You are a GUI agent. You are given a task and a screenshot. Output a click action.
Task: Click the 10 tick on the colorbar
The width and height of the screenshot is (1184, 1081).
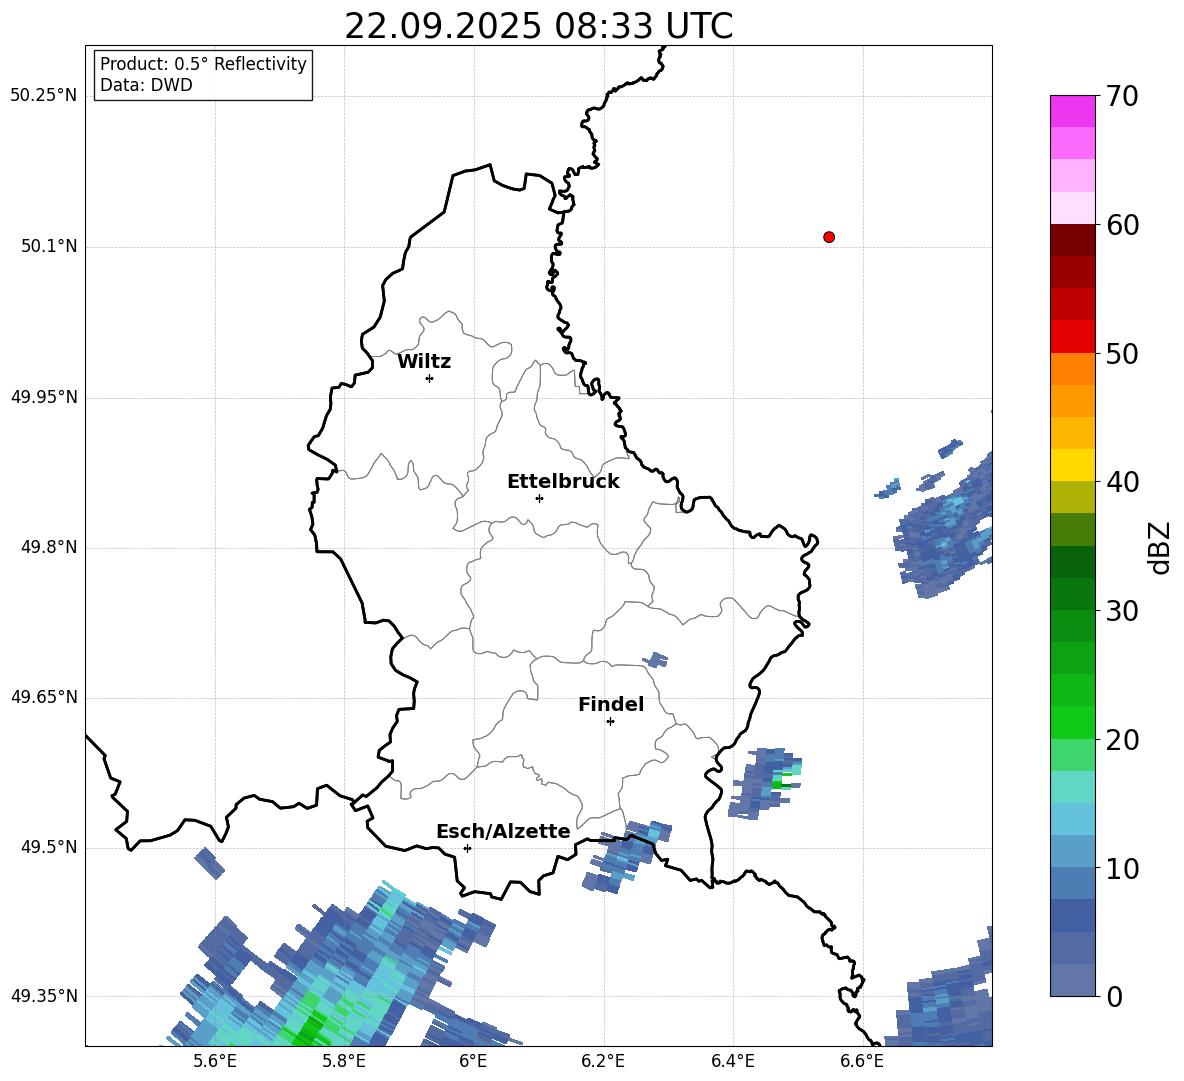click(x=1122, y=869)
